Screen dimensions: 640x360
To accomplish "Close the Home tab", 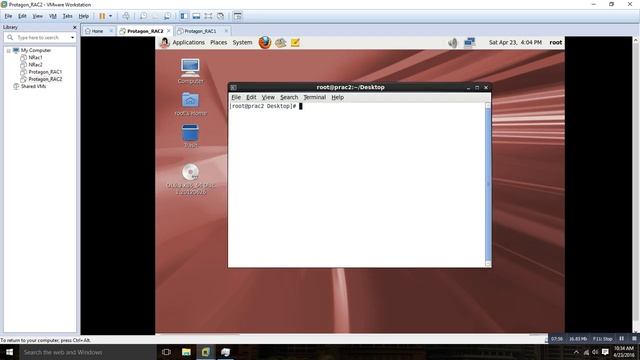I will 111,31.
